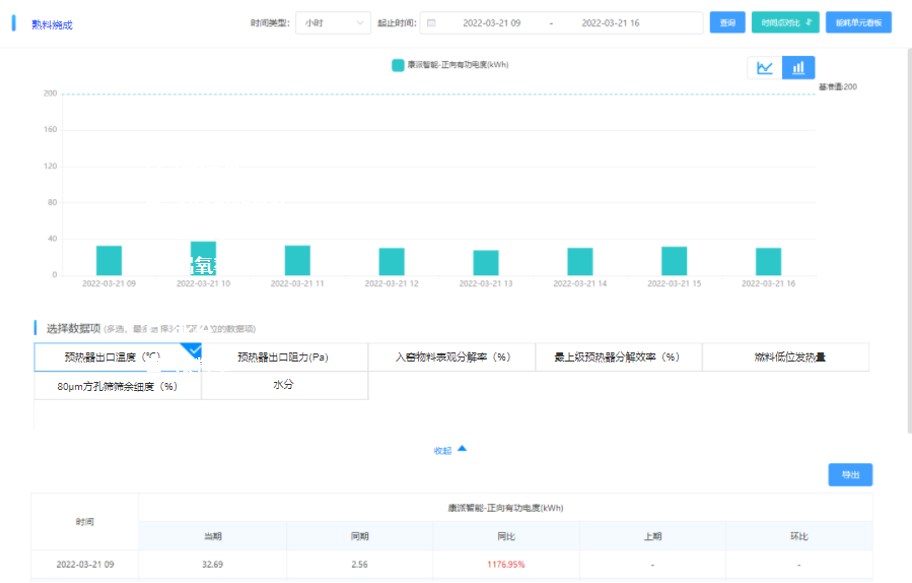Click the green 时间点对比 button
The width and height of the screenshot is (912, 583).
tap(785, 23)
